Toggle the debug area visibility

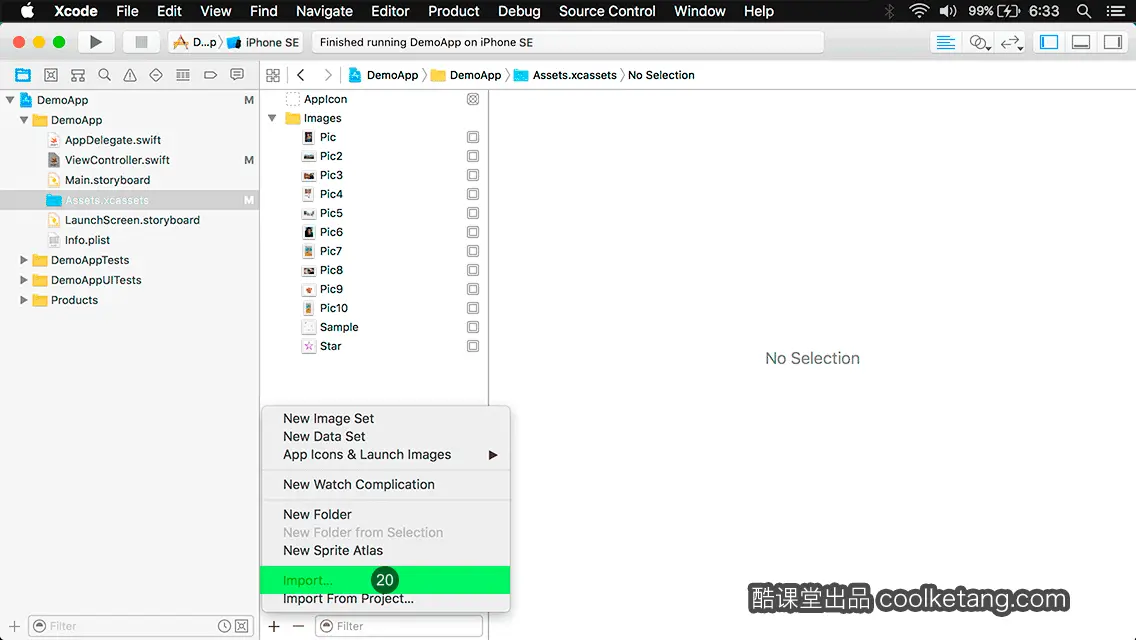(x=1081, y=42)
